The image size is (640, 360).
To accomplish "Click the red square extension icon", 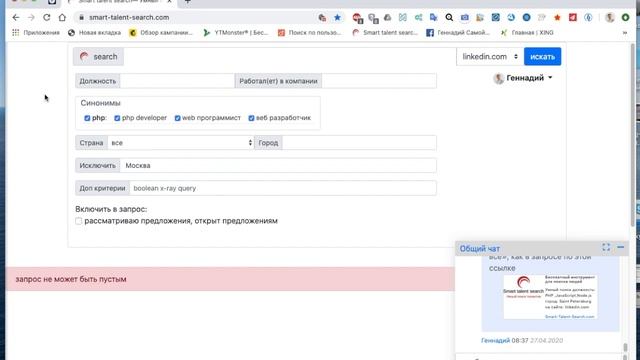I will 573,18.
